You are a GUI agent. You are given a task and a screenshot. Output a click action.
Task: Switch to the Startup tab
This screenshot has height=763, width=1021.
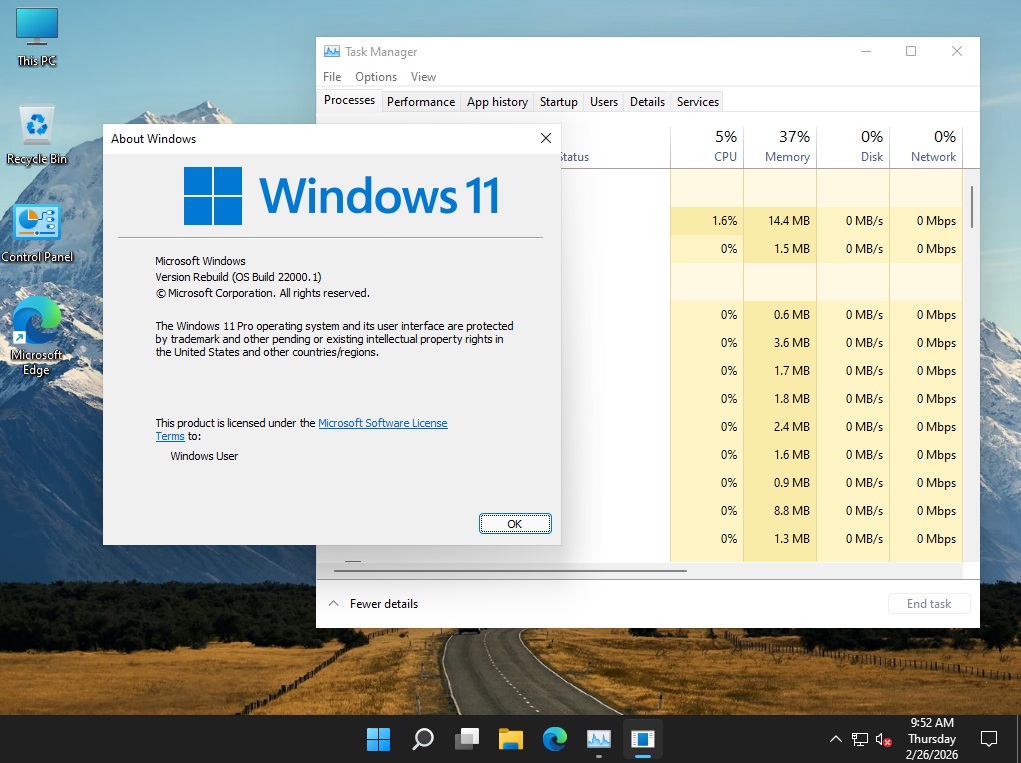[x=558, y=102]
